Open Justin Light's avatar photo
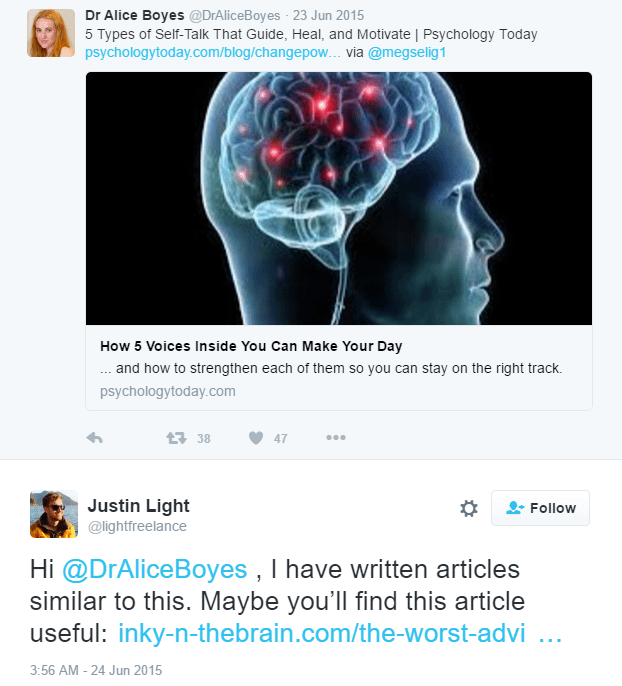Viewport: 622px width, 686px height. 54,514
